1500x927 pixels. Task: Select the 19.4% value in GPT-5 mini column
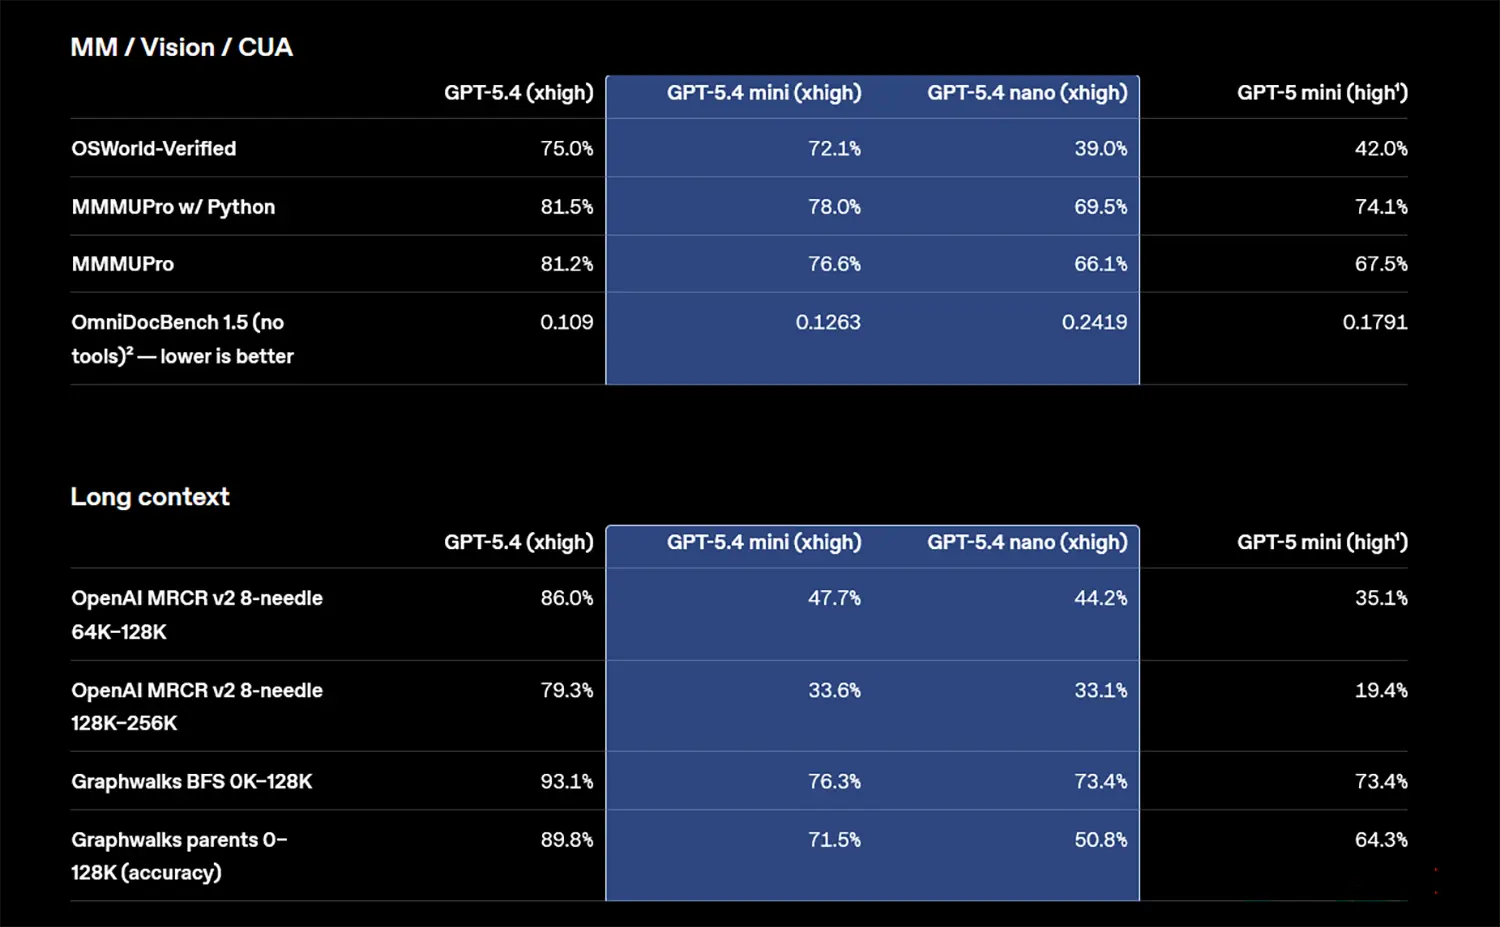1381,690
